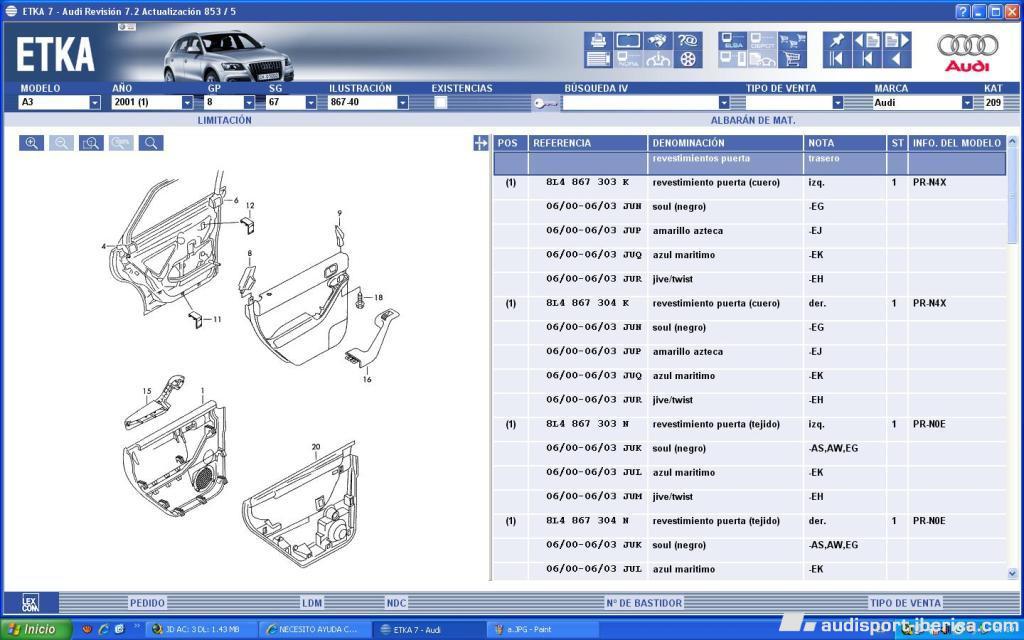Click the Búsqueda IV input field
Viewport: 1024px width, 640px height.
(640, 103)
